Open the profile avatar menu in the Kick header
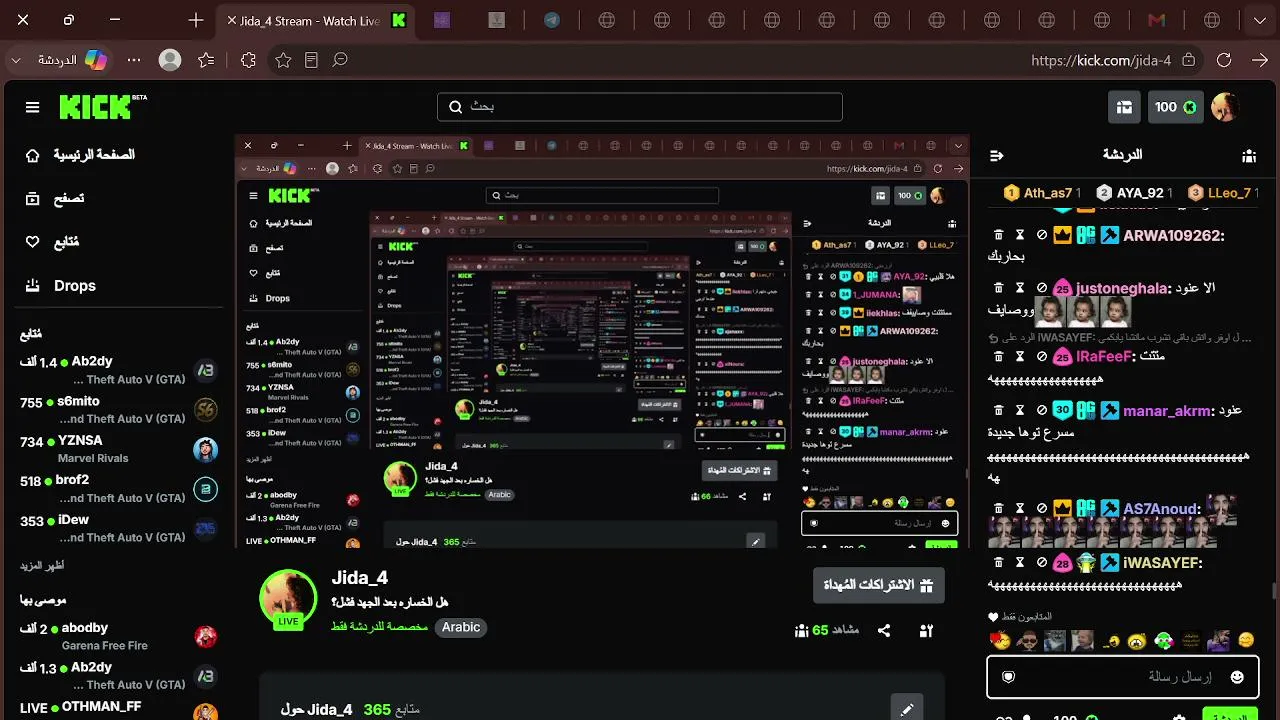Viewport: 1280px width, 720px height. pyautogui.click(x=1225, y=107)
